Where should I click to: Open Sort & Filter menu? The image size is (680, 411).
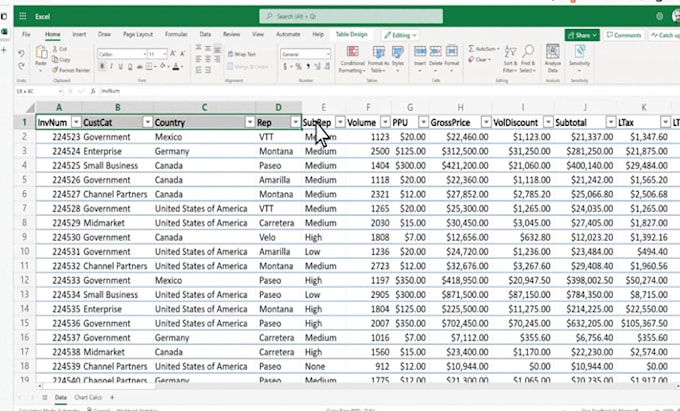tap(510, 59)
